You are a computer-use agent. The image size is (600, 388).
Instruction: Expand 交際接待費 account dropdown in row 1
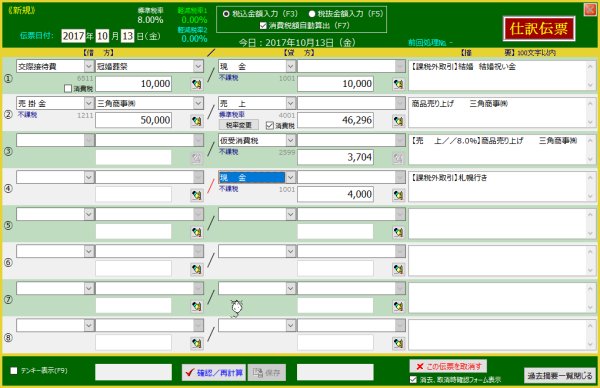88,66
